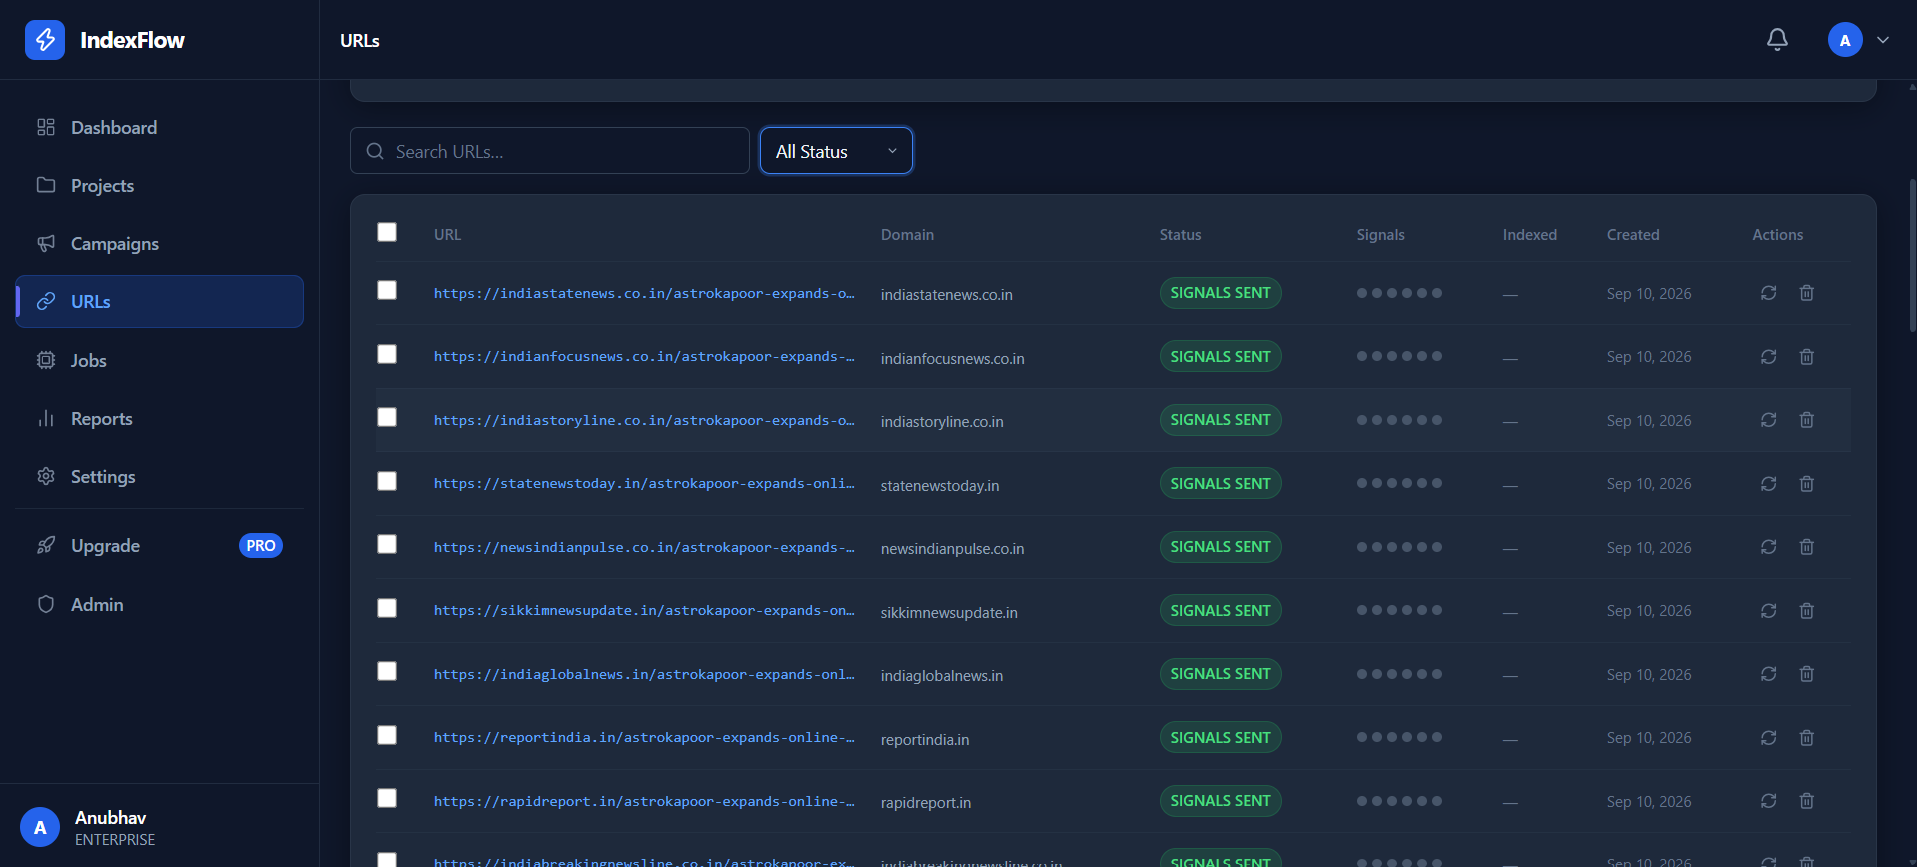Viewport: 1917px width, 867px height.
Task: Open Settings in the sidebar
Action: click(x=160, y=476)
